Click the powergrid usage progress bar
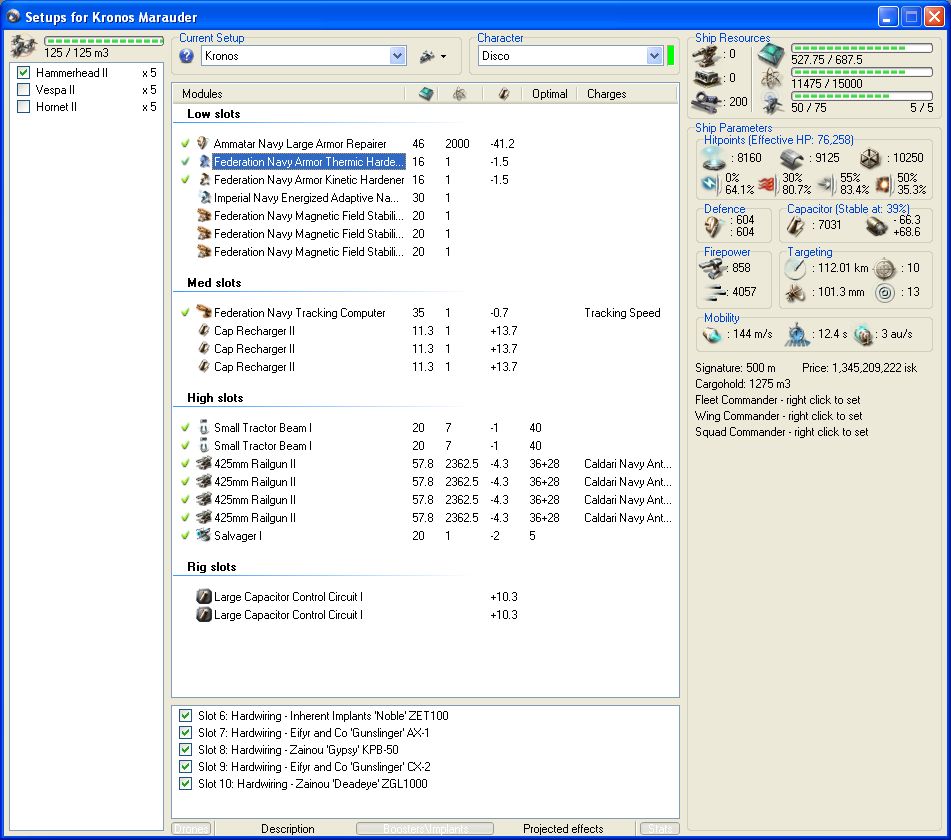951x840 pixels. [x=862, y=72]
